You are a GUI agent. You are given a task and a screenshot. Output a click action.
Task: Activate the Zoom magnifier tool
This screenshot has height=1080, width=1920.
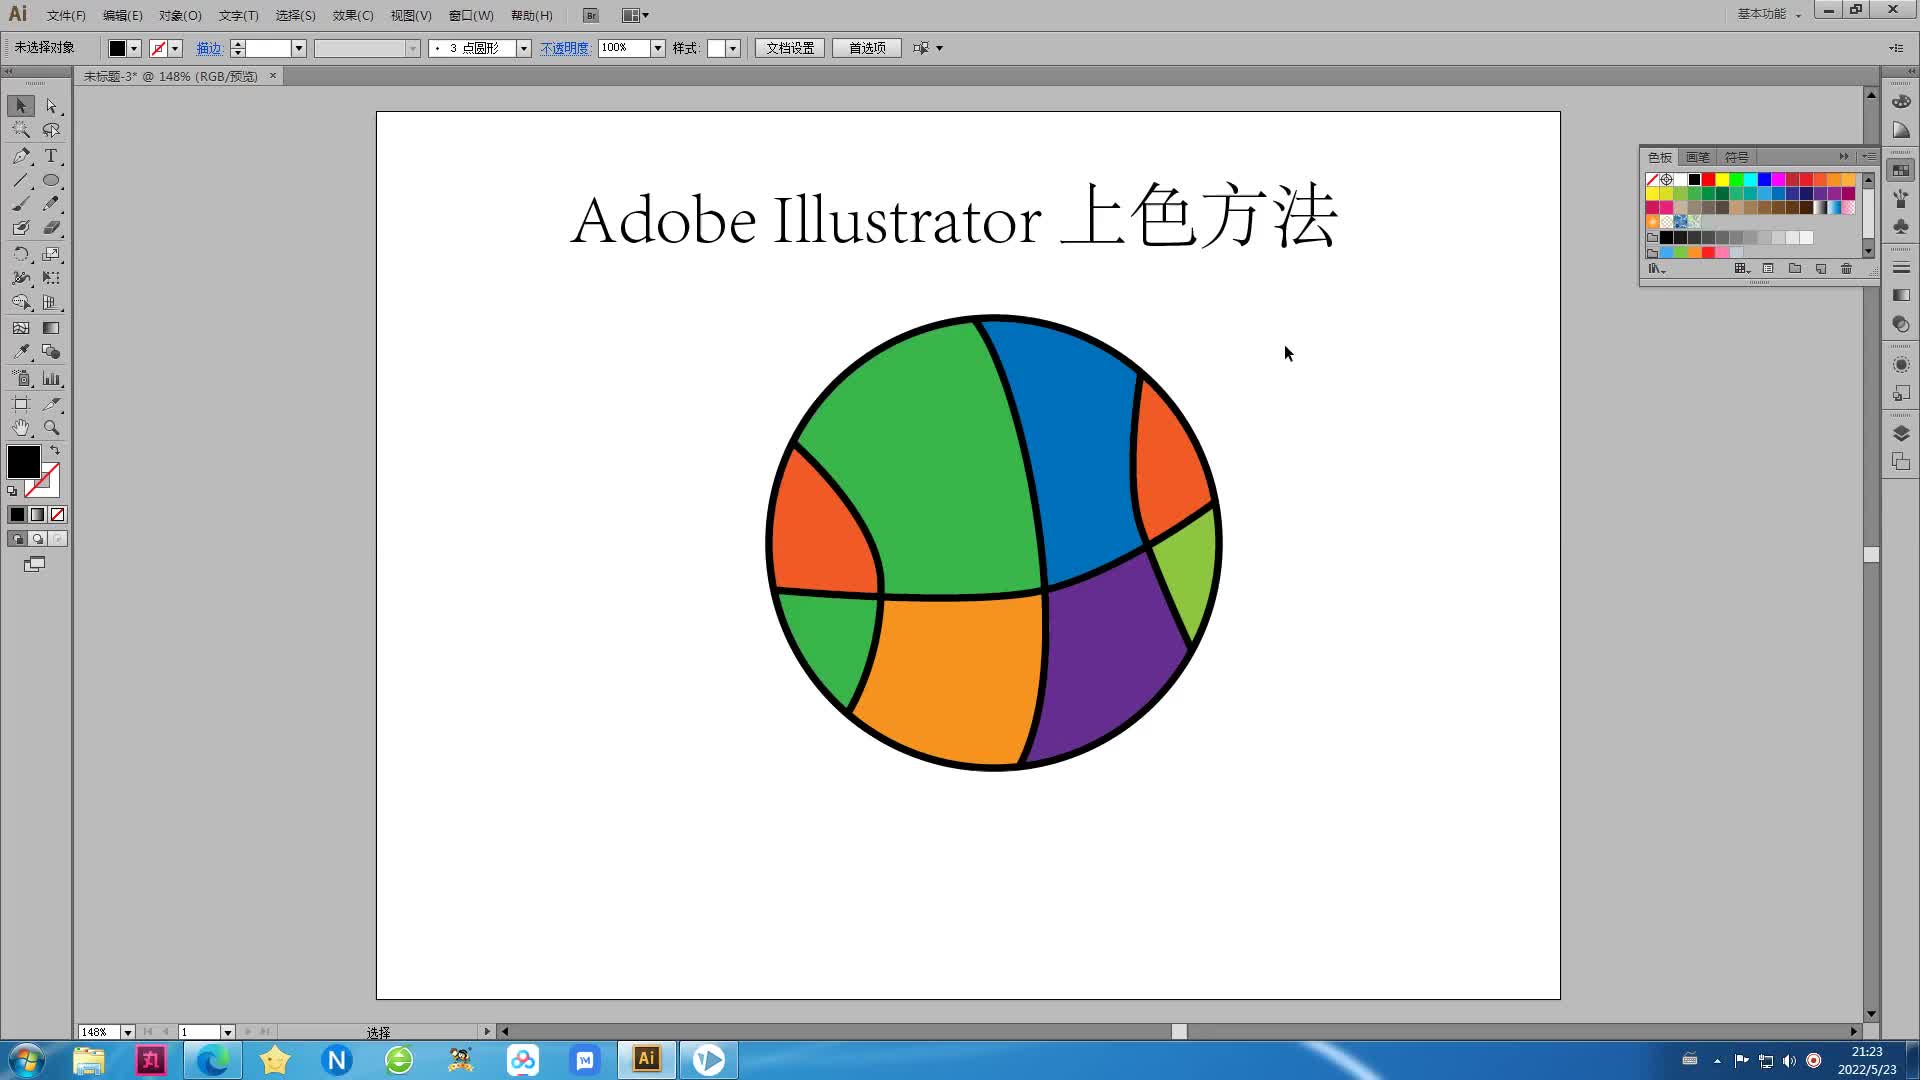coord(51,428)
